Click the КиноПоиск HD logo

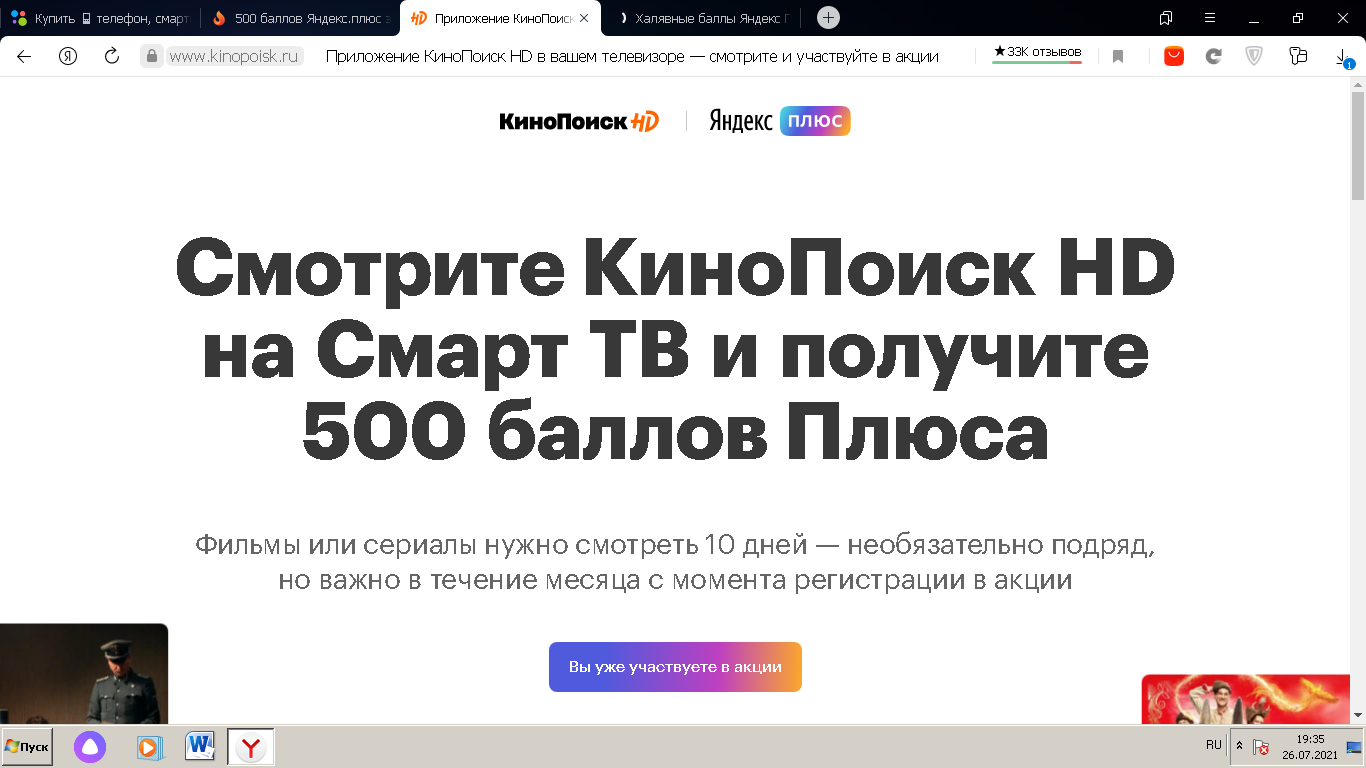(x=580, y=121)
